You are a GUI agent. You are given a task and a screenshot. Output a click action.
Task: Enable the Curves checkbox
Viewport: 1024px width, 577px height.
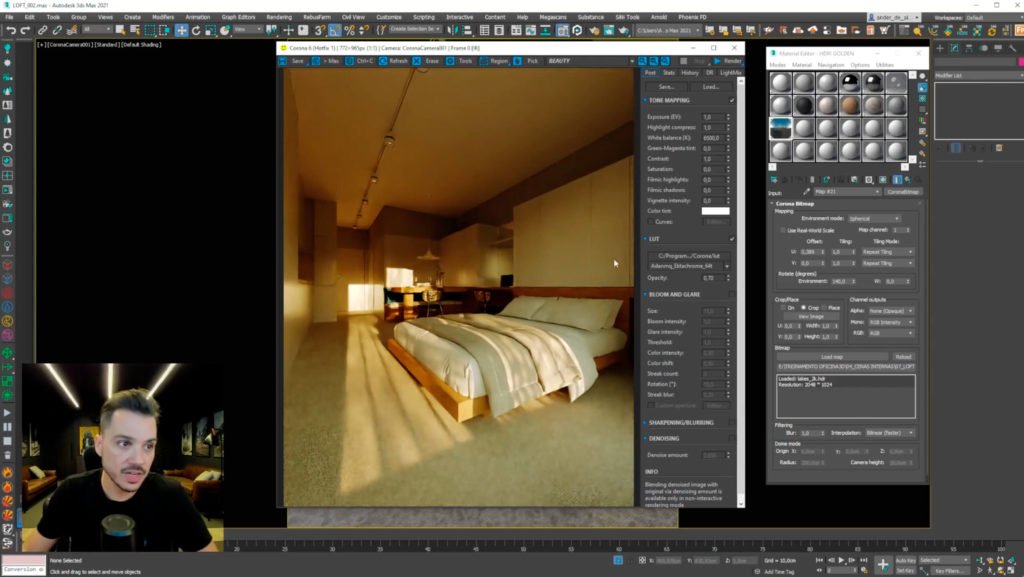click(650, 221)
